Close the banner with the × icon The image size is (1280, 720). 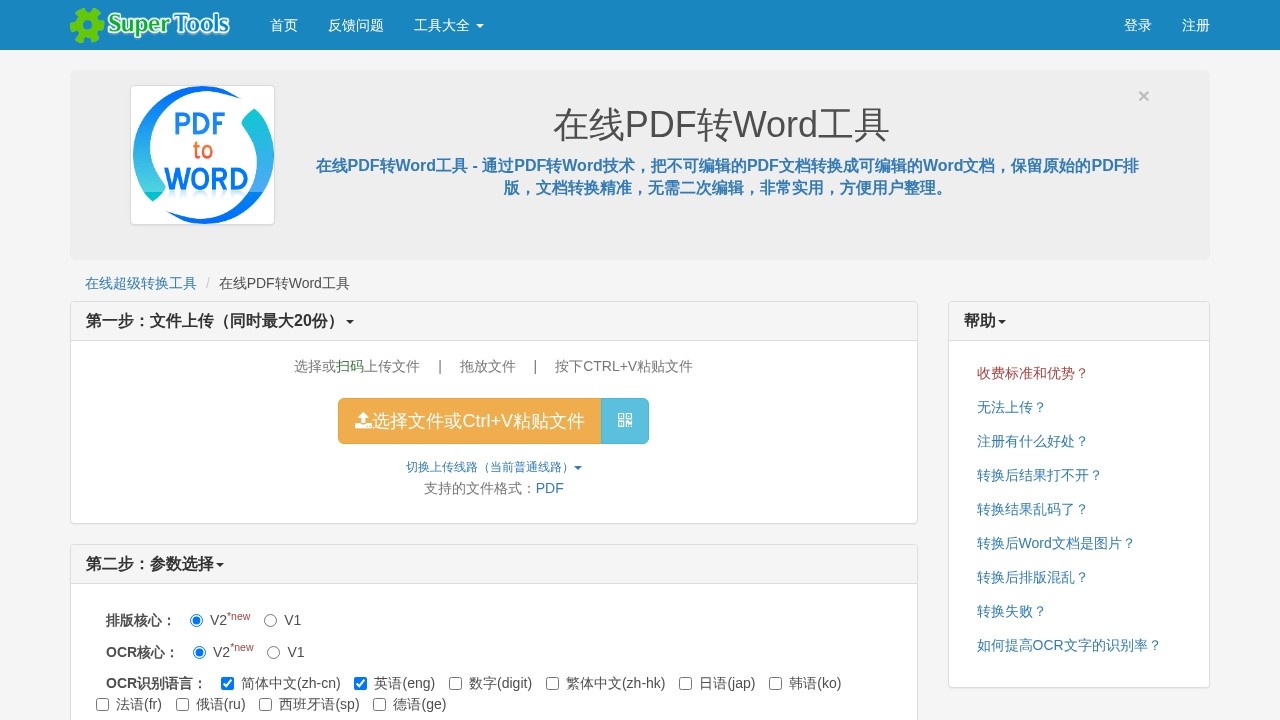tap(1144, 96)
